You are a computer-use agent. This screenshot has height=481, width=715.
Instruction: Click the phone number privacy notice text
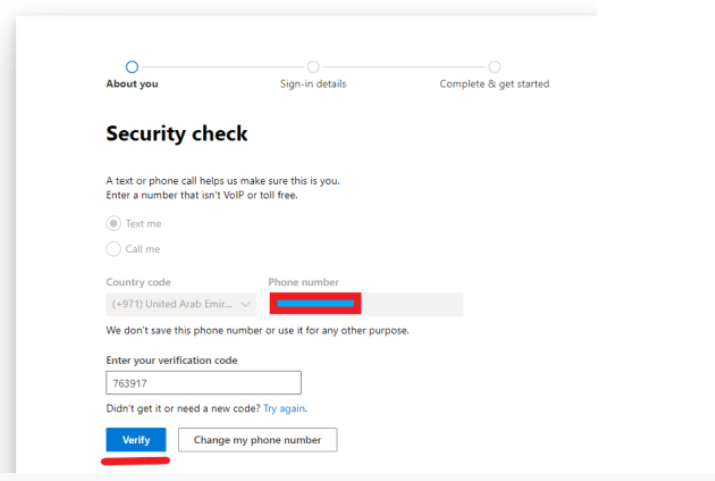[x=257, y=330]
